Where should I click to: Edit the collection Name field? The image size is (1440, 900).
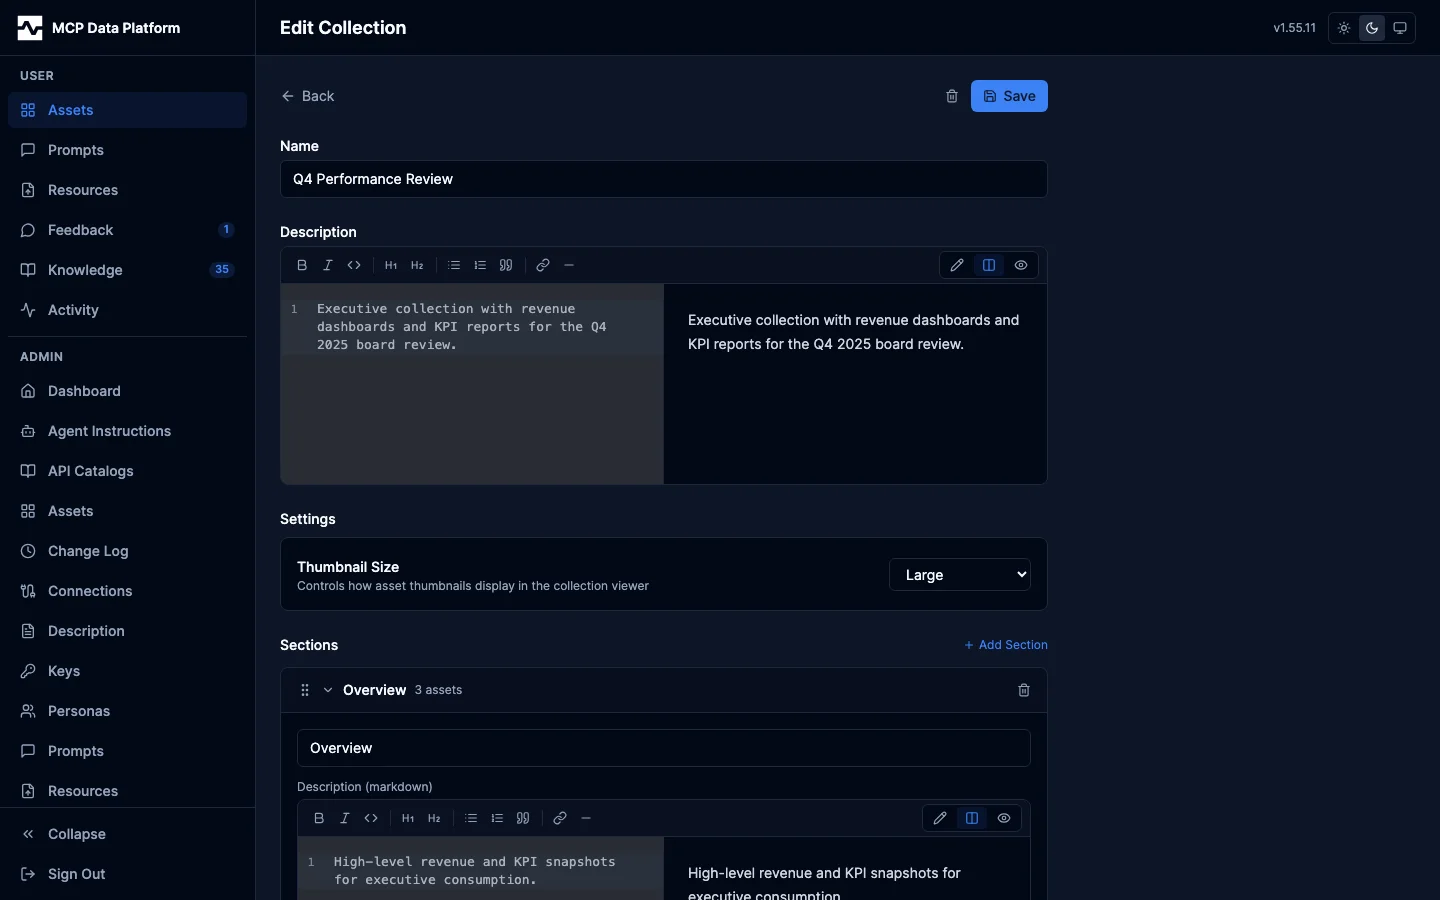pyautogui.click(x=664, y=179)
